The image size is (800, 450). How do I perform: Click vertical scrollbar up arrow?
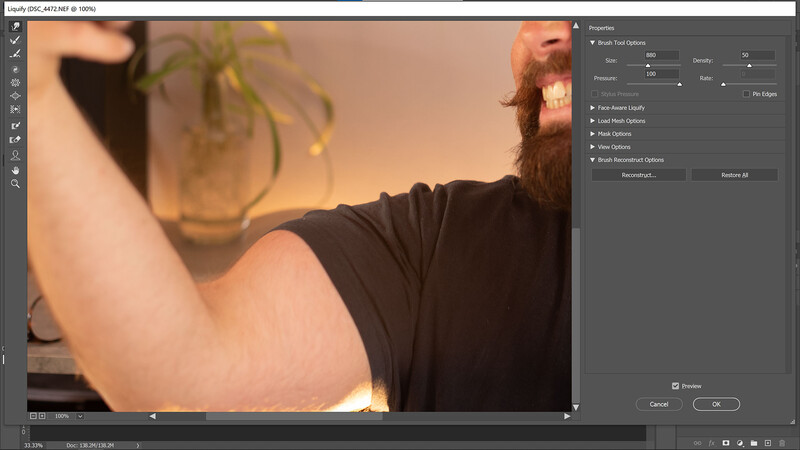tap(576, 25)
